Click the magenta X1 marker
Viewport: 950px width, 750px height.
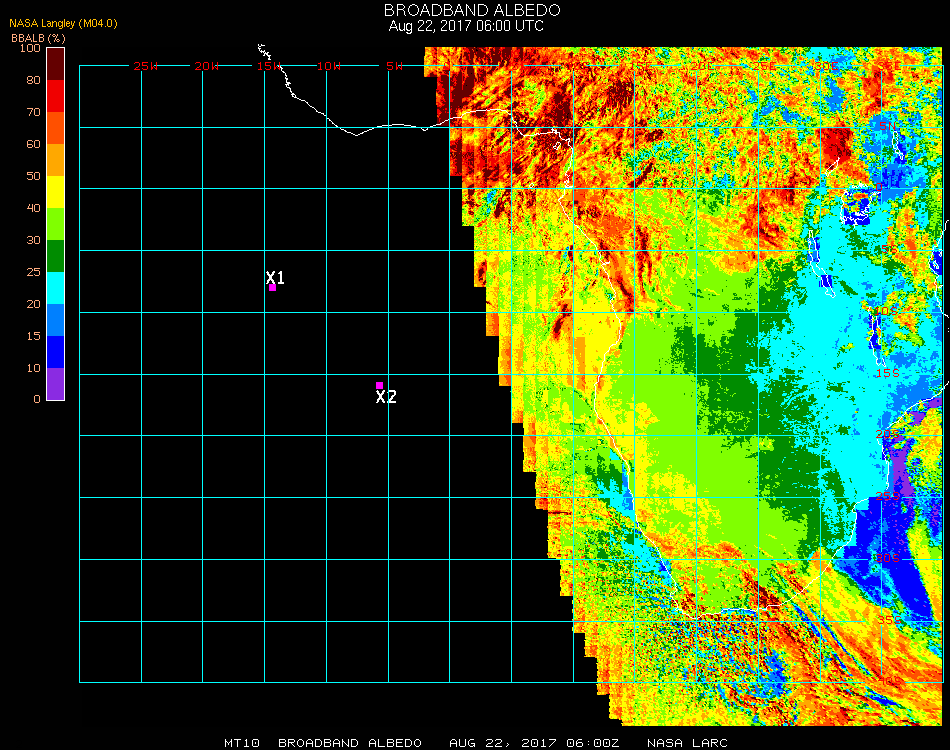pyautogui.click(x=272, y=287)
